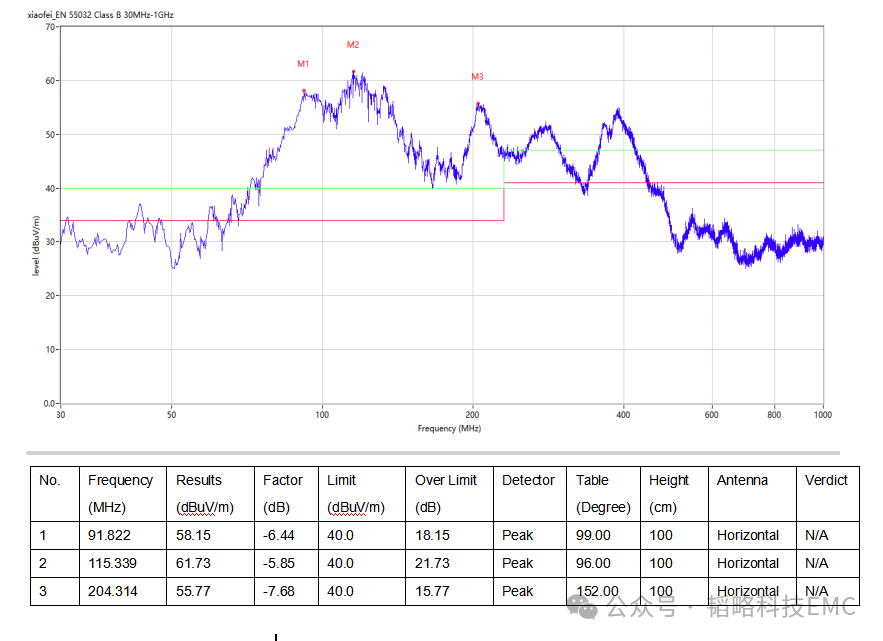Screen dimensions: 883x641
Task: Select the Frequency column header in table
Action: tap(120, 480)
